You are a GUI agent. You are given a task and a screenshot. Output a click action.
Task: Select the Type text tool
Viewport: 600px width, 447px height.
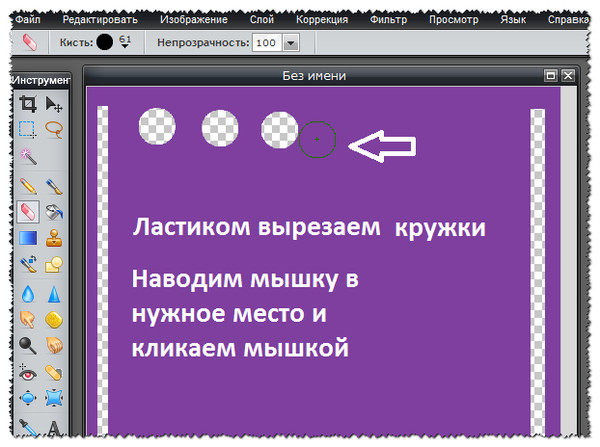coord(54,427)
